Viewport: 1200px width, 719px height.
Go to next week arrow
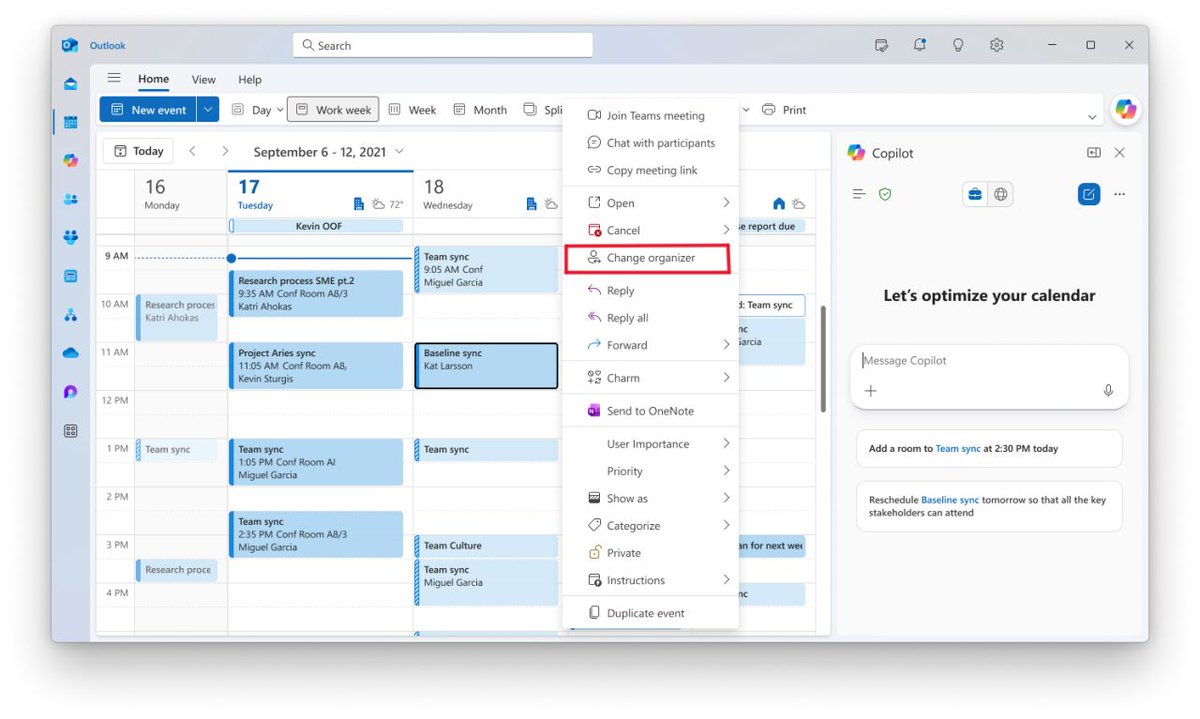(x=225, y=151)
